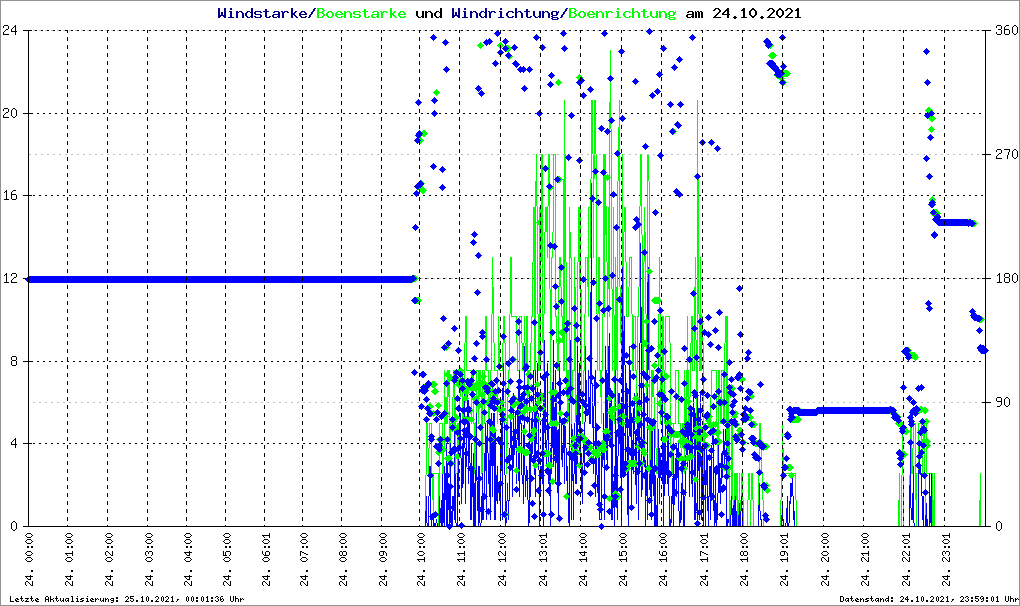This screenshot has width=1020, height=606.
Task: Click the green 'Boenrichtung' title word
Action: coord(623,14)
